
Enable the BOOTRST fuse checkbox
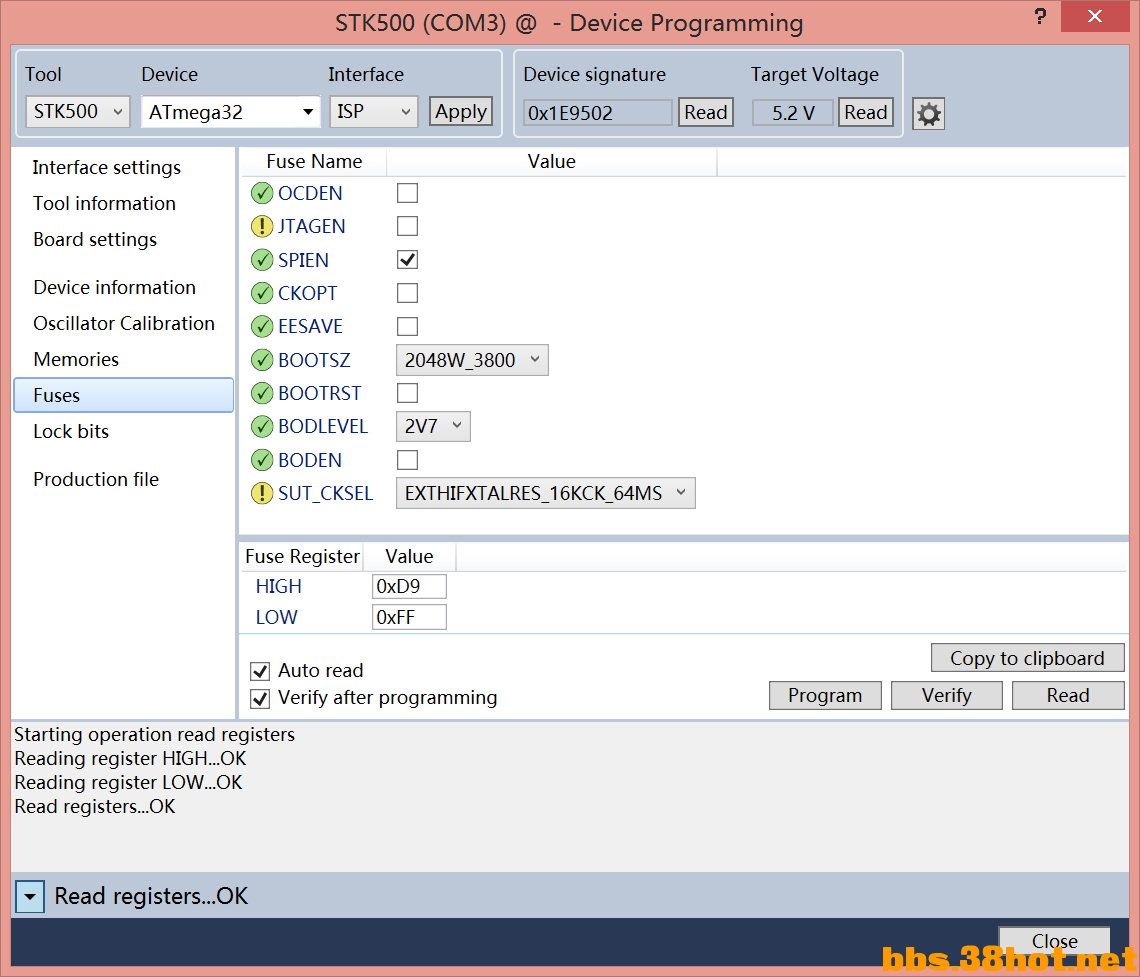pos(407,393)
